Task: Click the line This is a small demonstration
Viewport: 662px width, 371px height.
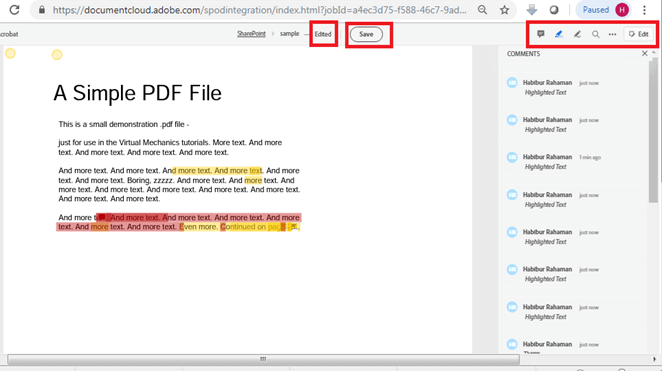Action: [124, 124]
